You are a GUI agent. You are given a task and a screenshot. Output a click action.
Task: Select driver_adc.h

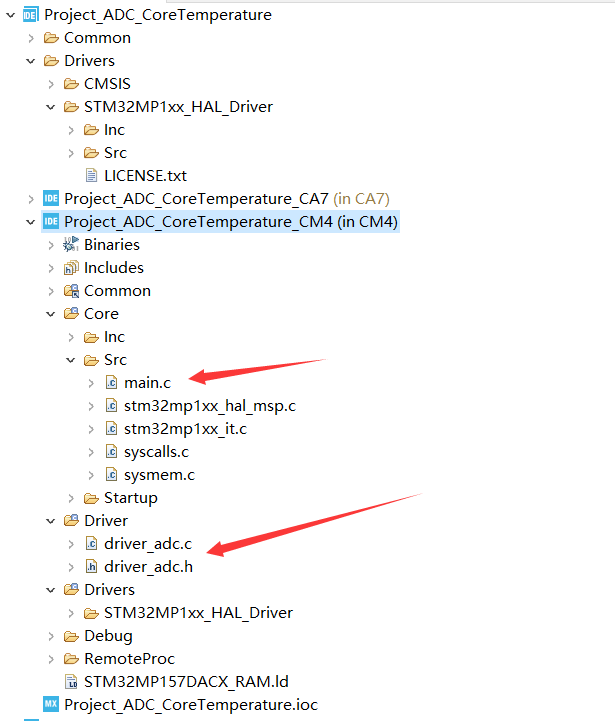pos(148,567)
